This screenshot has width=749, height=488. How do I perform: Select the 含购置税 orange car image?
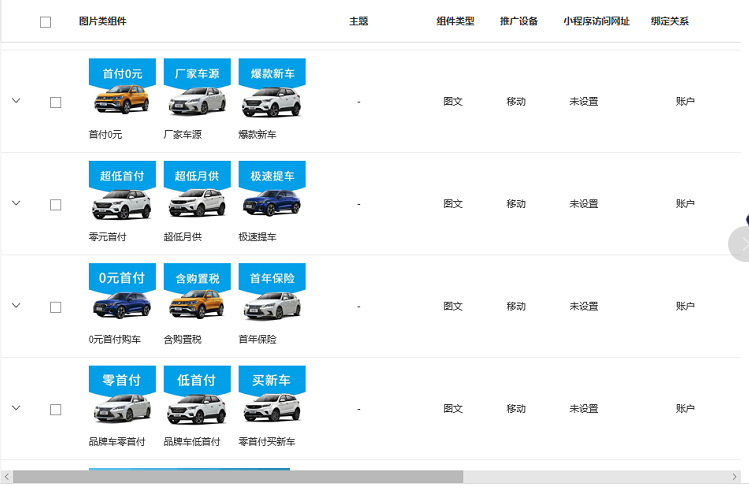point(196,305)
